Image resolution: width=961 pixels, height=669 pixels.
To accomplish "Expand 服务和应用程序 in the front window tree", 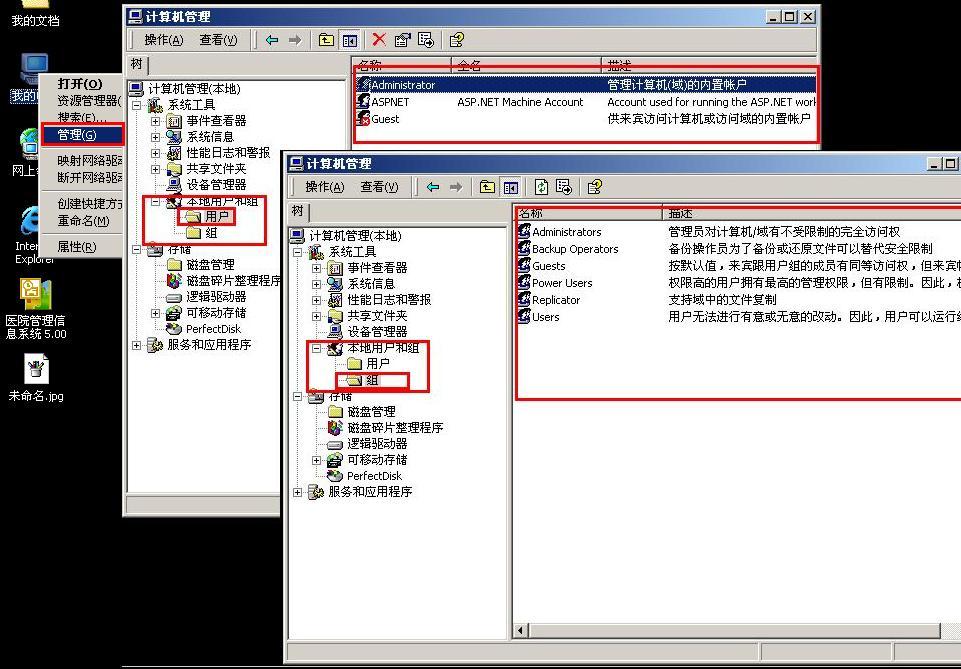I will (x=298, y=492).
